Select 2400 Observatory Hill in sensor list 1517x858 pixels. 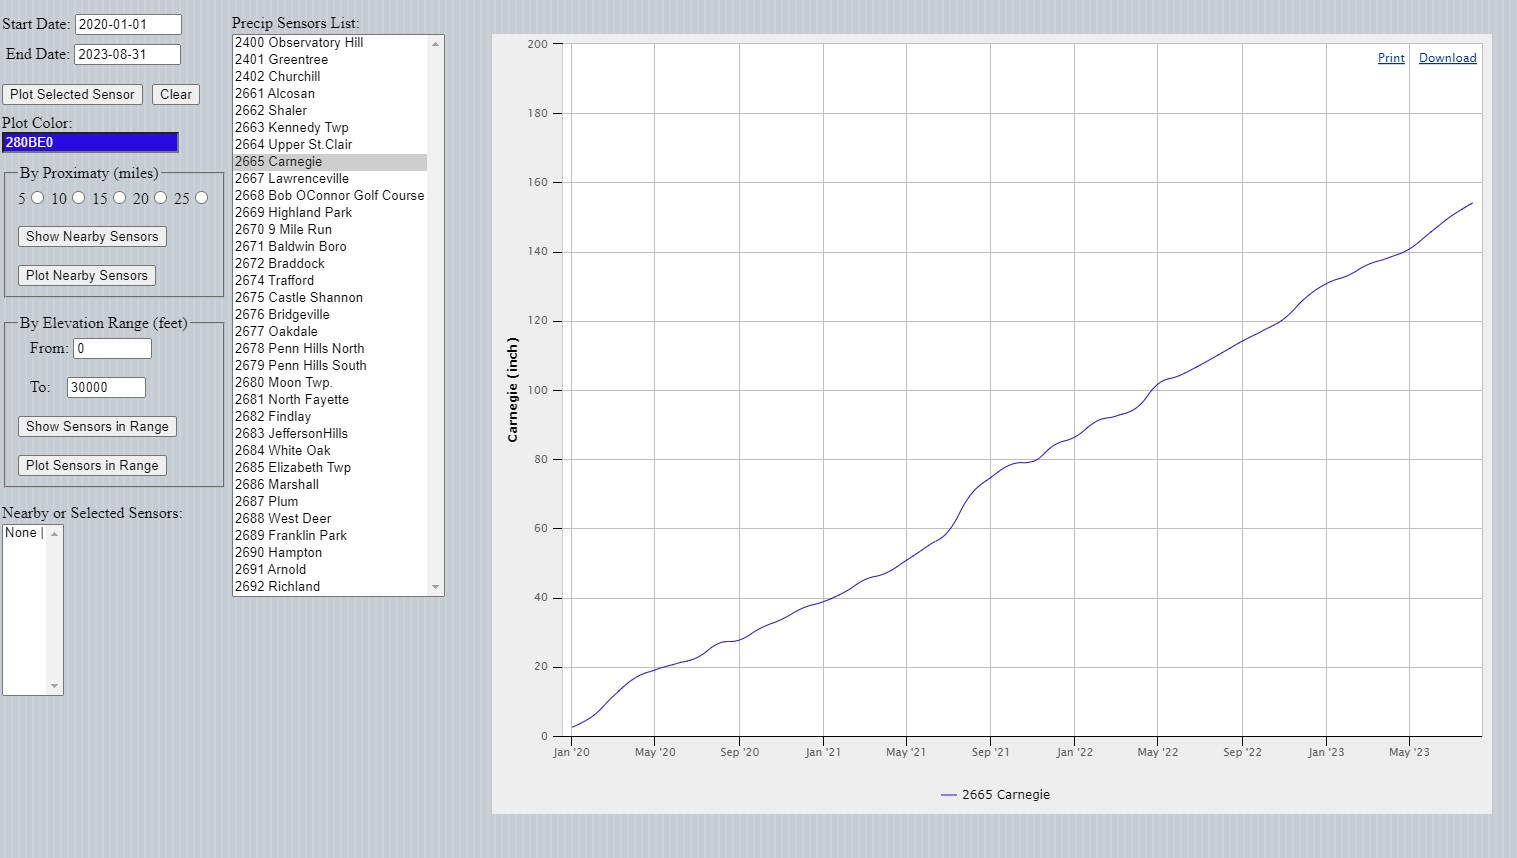299,43
